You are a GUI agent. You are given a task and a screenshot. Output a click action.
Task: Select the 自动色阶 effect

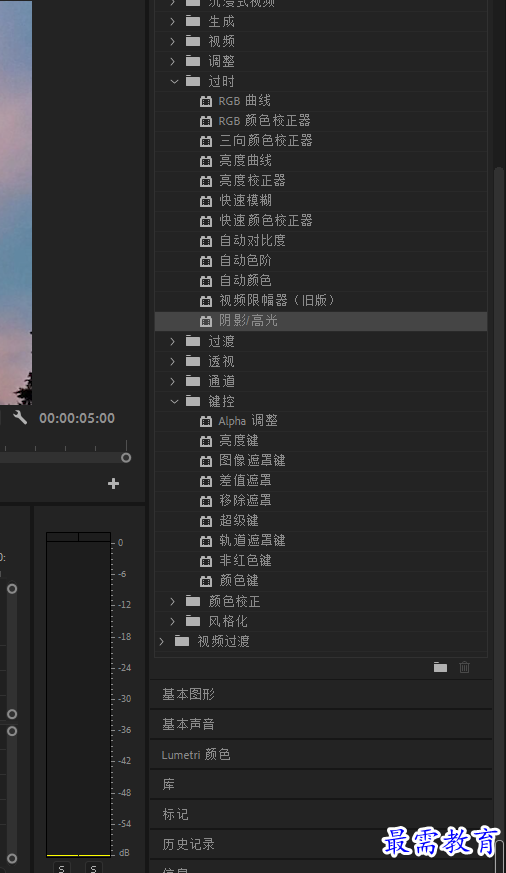[x=244, y=261]
